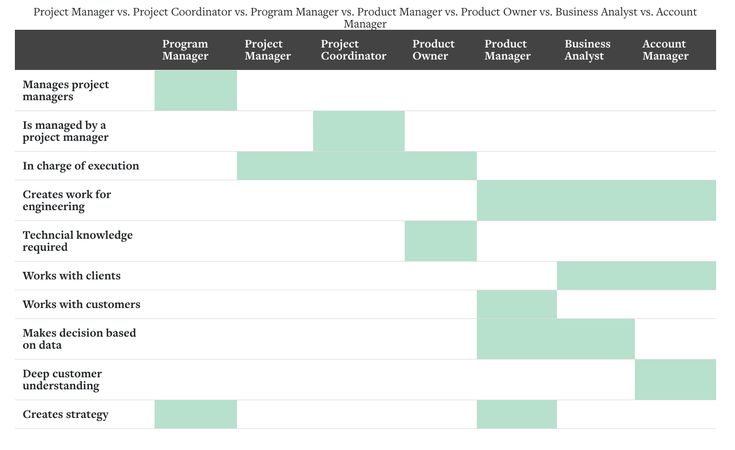Click the 'Works with customers' row label
This screenshot has height=450, width=735.
click(81, 304)
